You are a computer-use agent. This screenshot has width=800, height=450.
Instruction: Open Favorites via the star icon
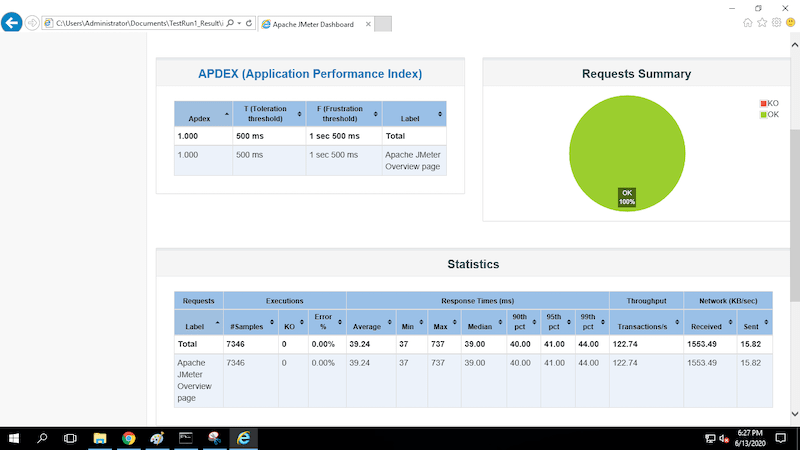coord(762,22)
